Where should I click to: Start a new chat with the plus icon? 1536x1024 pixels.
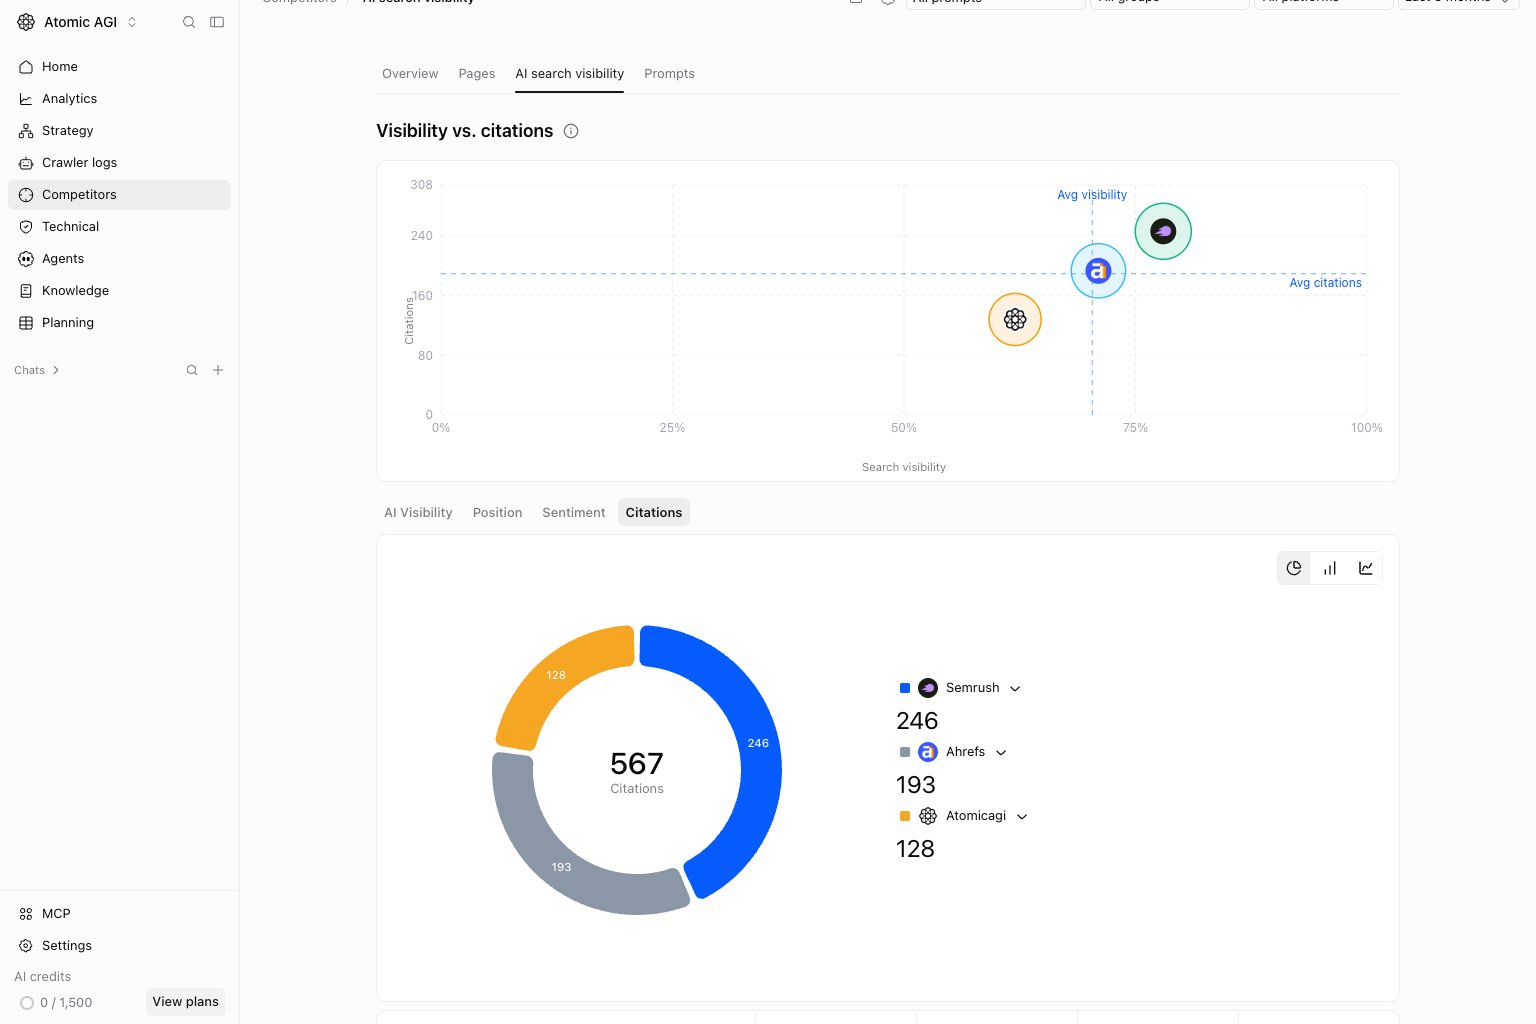click(x=218, y=370)
